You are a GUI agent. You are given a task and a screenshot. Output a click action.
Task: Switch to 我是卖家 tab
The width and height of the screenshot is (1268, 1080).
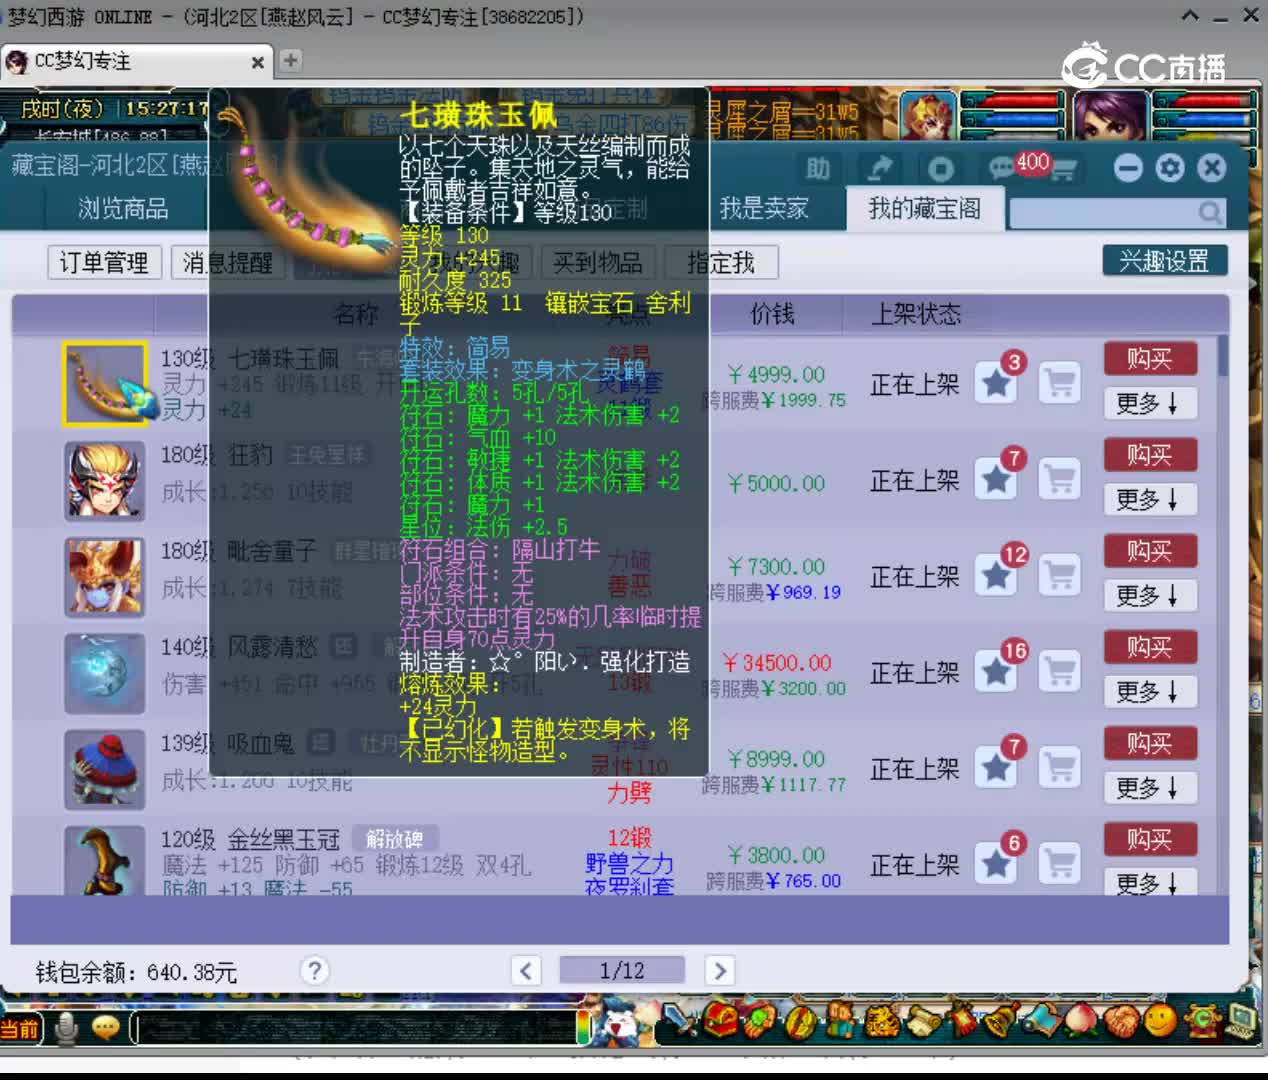click(x=764, y=208)
